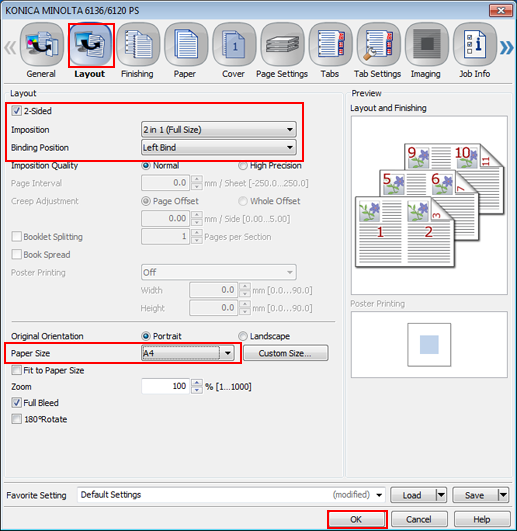
Task: Enable the 180° Rotate checkbox
Action: (16, 419)
